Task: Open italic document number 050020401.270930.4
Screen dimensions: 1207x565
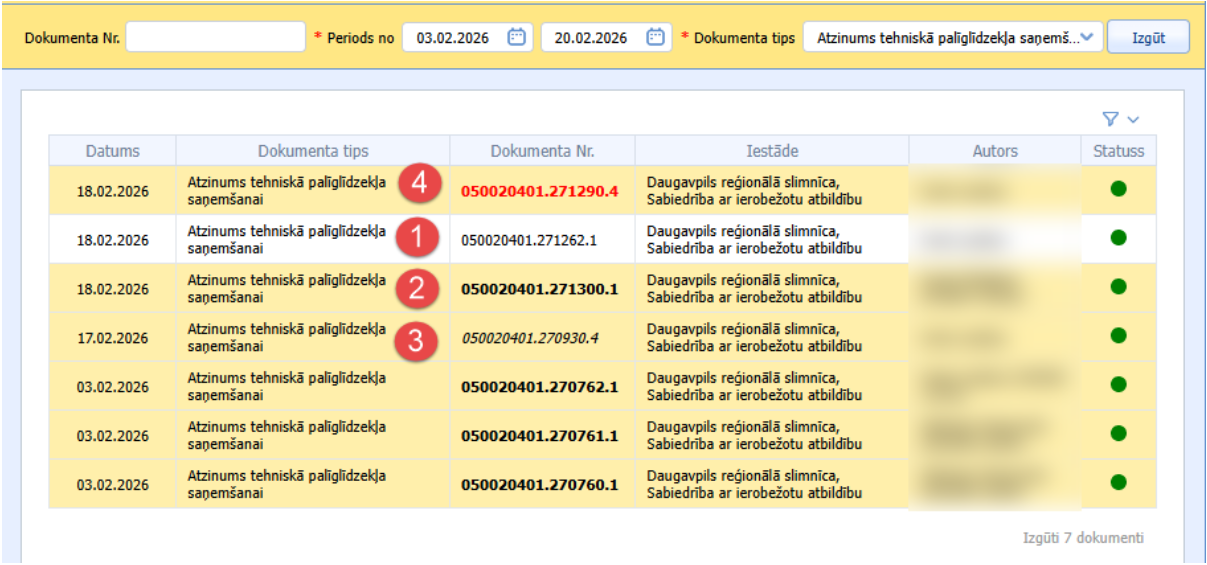Action: [530, 337]
